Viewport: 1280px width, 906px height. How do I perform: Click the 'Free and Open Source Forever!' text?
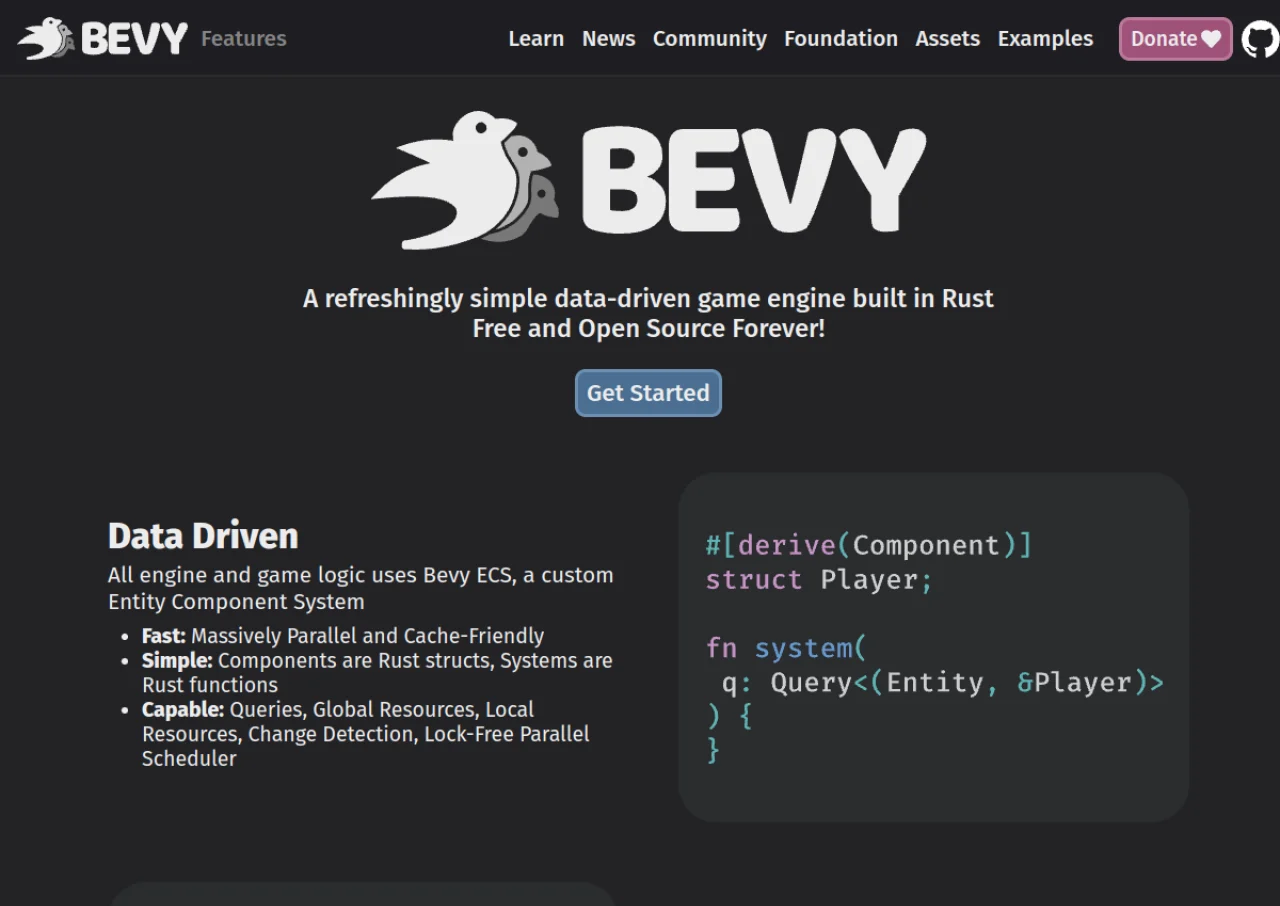(648, 329)
